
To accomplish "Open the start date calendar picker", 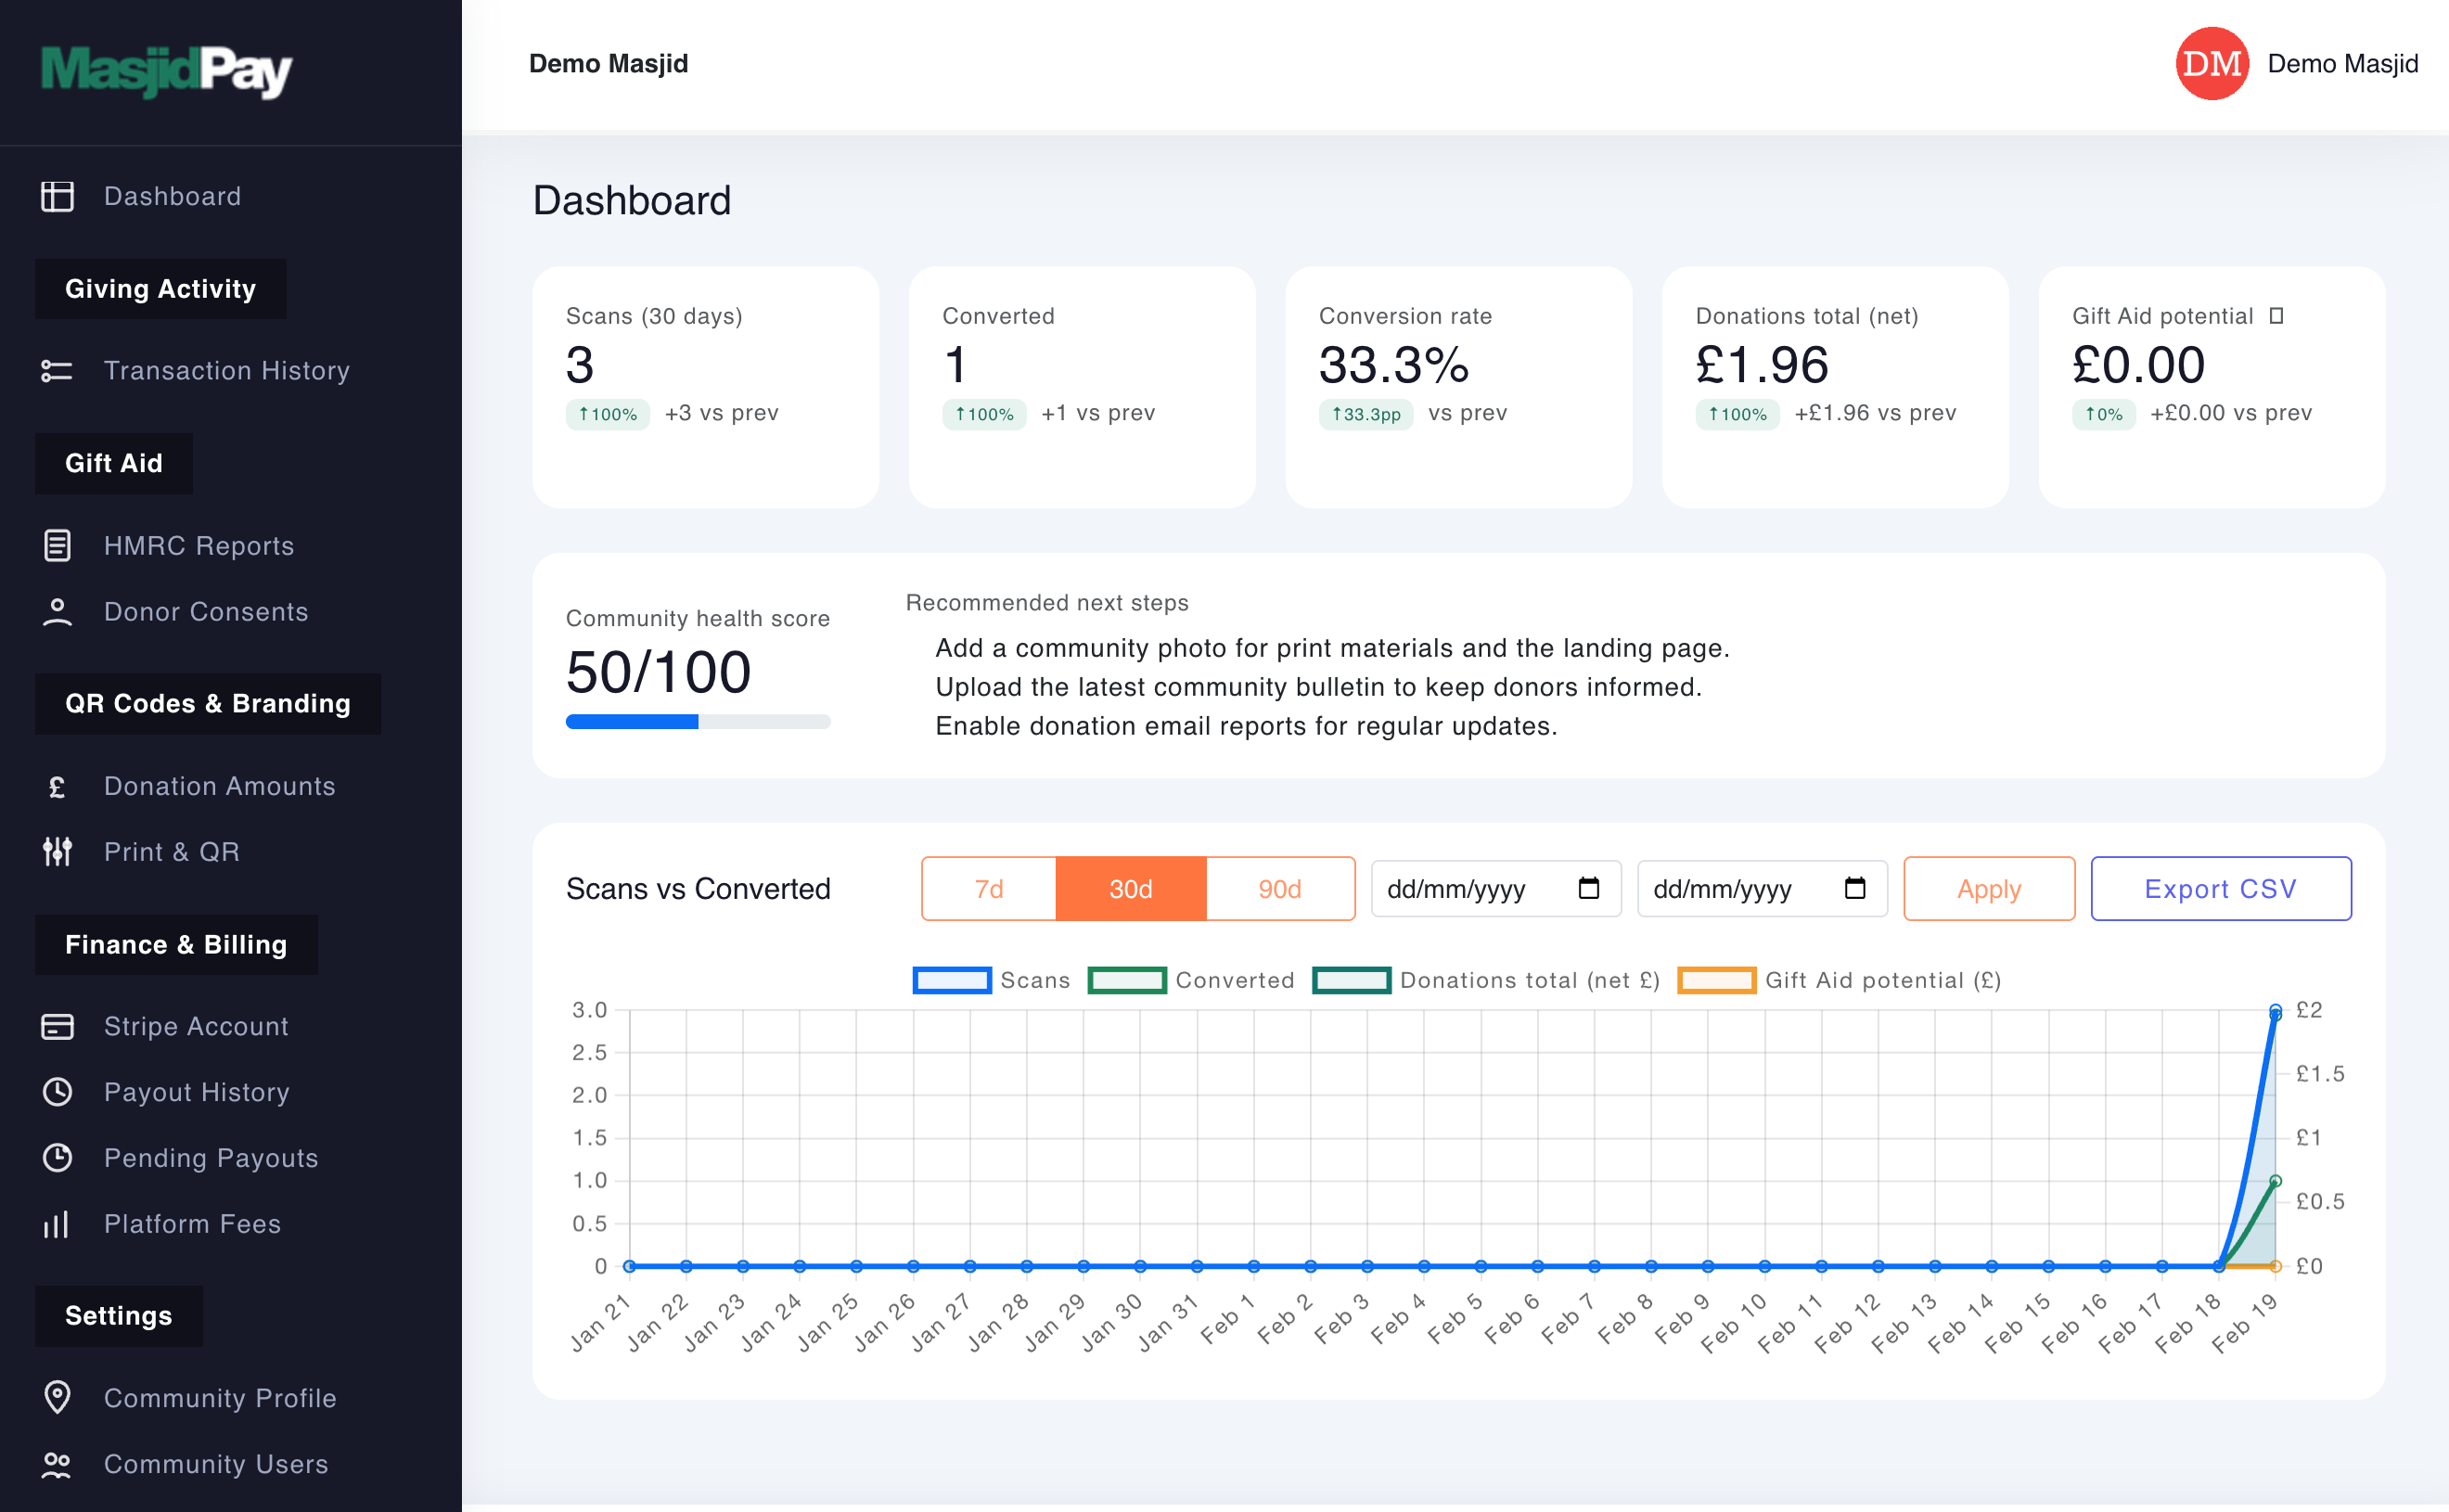I will tap(1590, 888).
